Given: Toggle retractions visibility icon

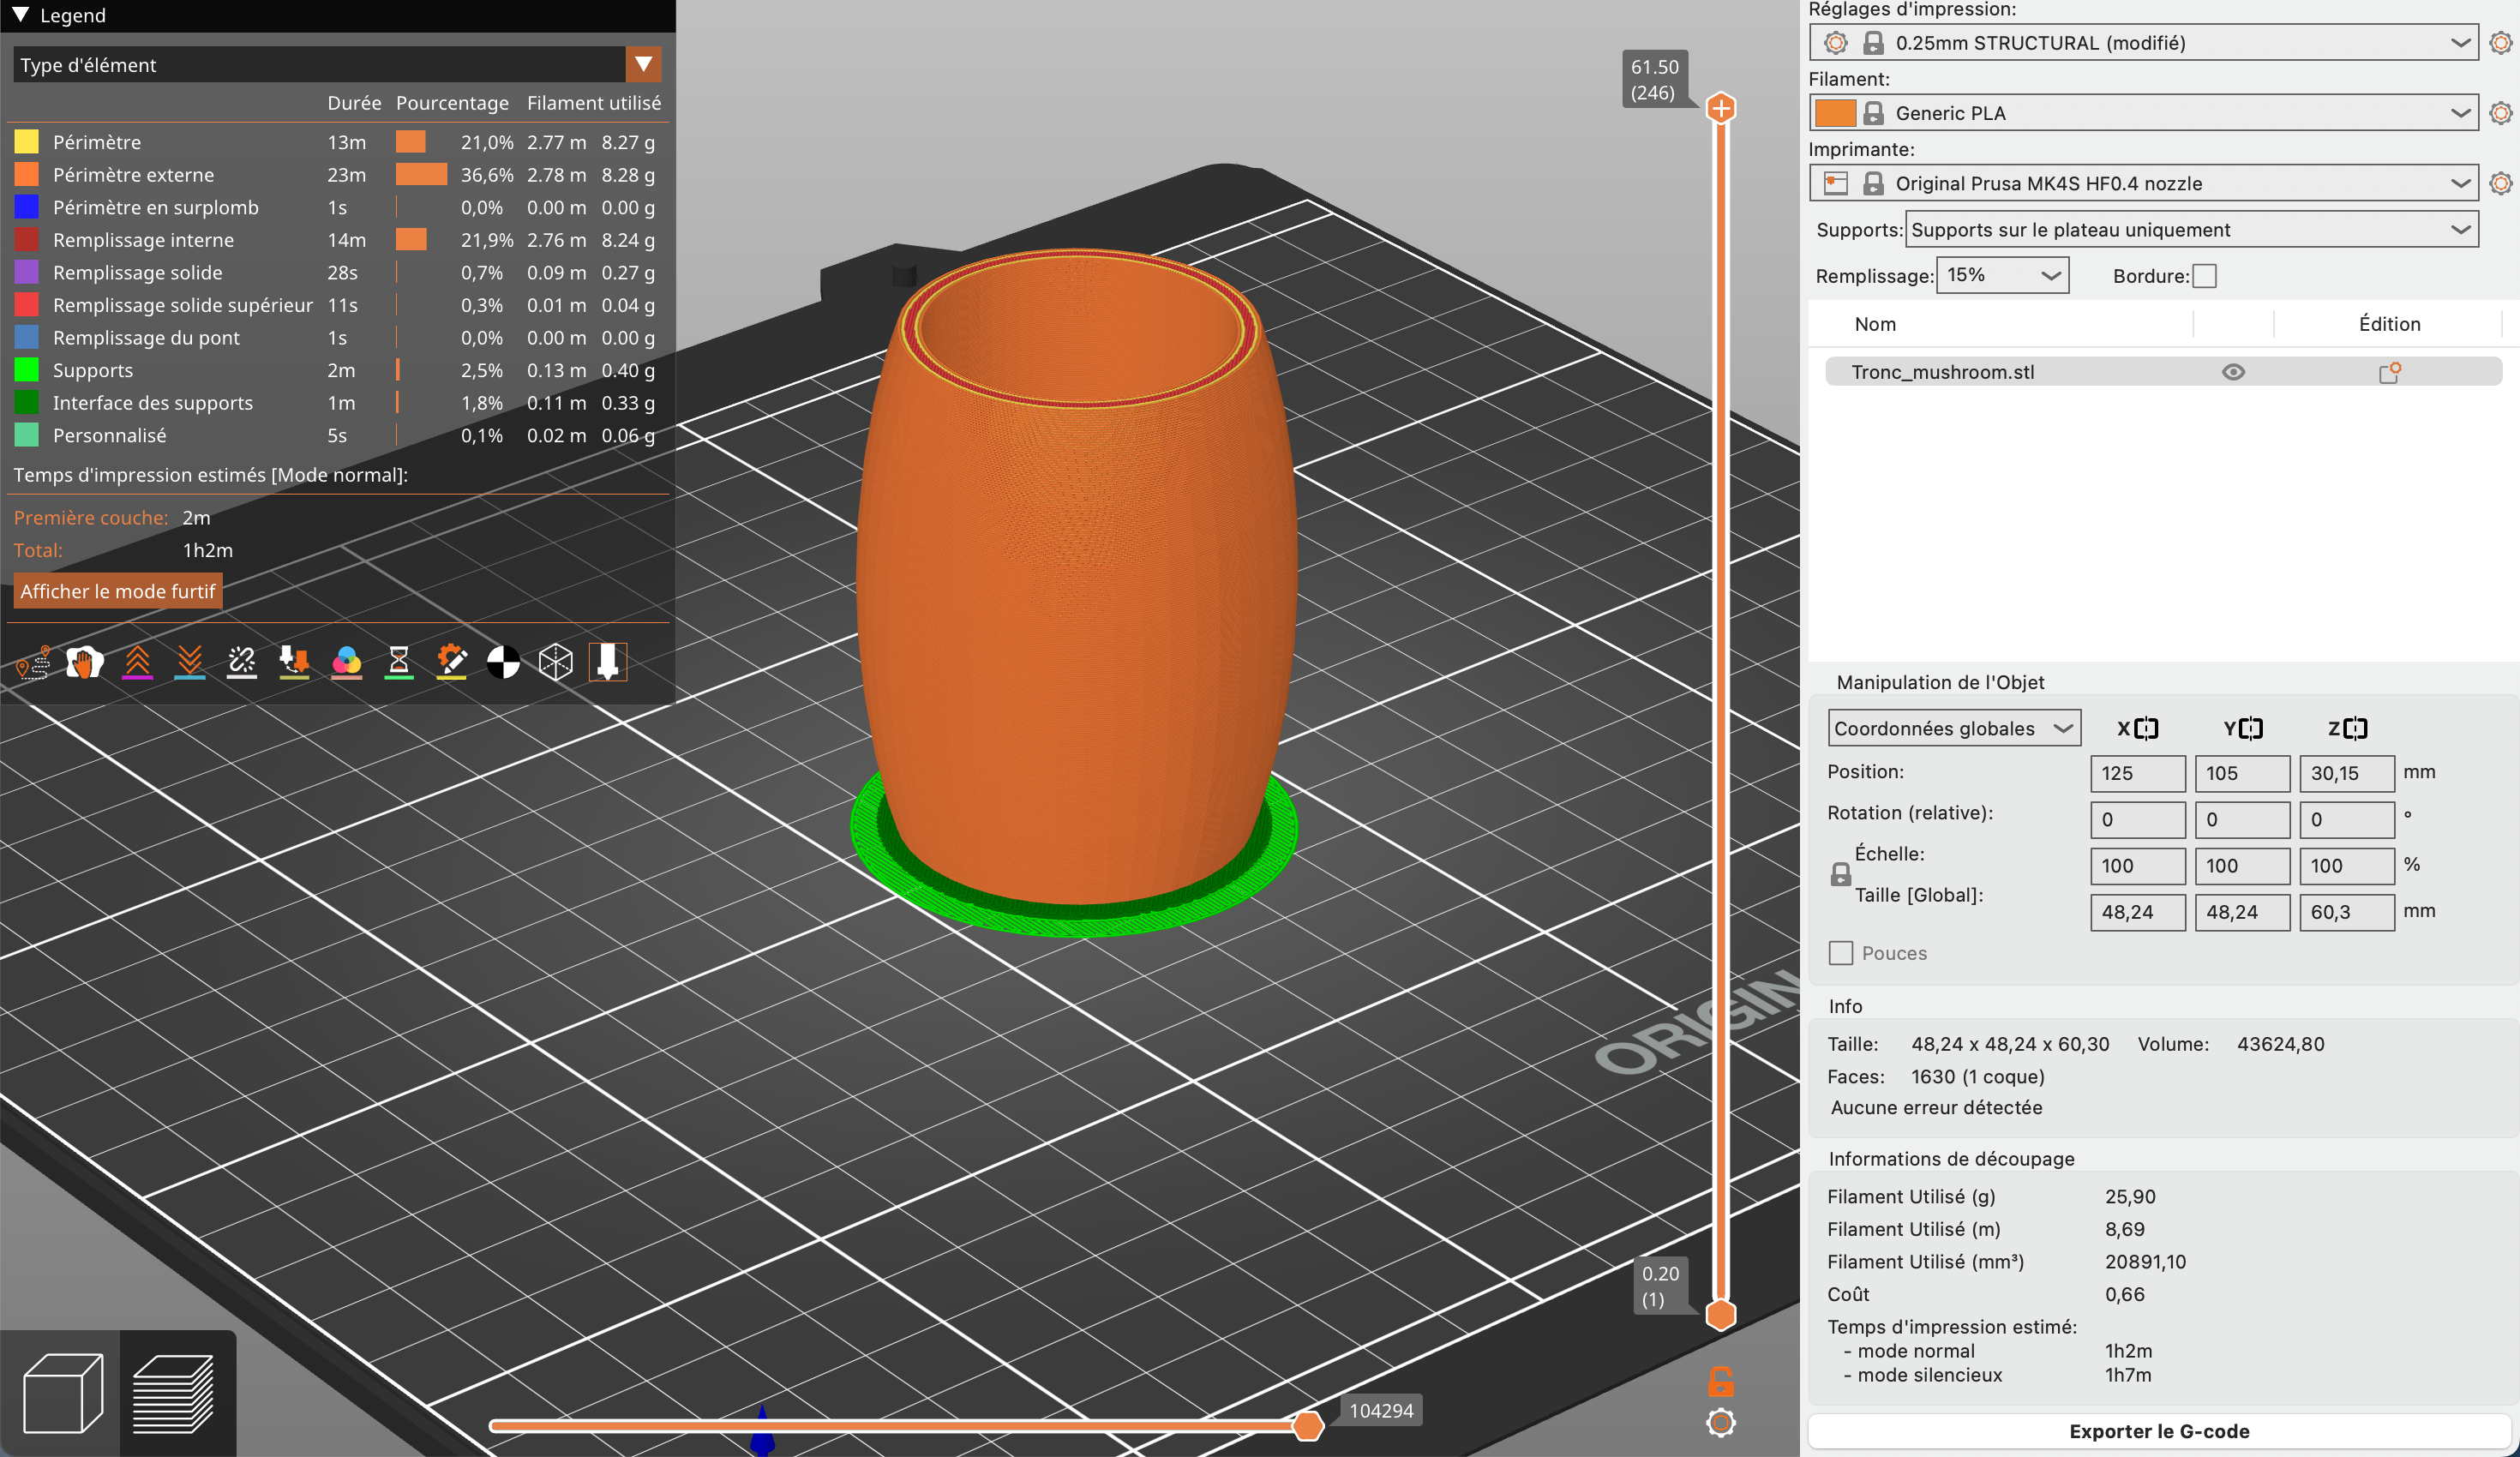Looking at the screenshot, I should pyautogui.click(x=137, y=662).
